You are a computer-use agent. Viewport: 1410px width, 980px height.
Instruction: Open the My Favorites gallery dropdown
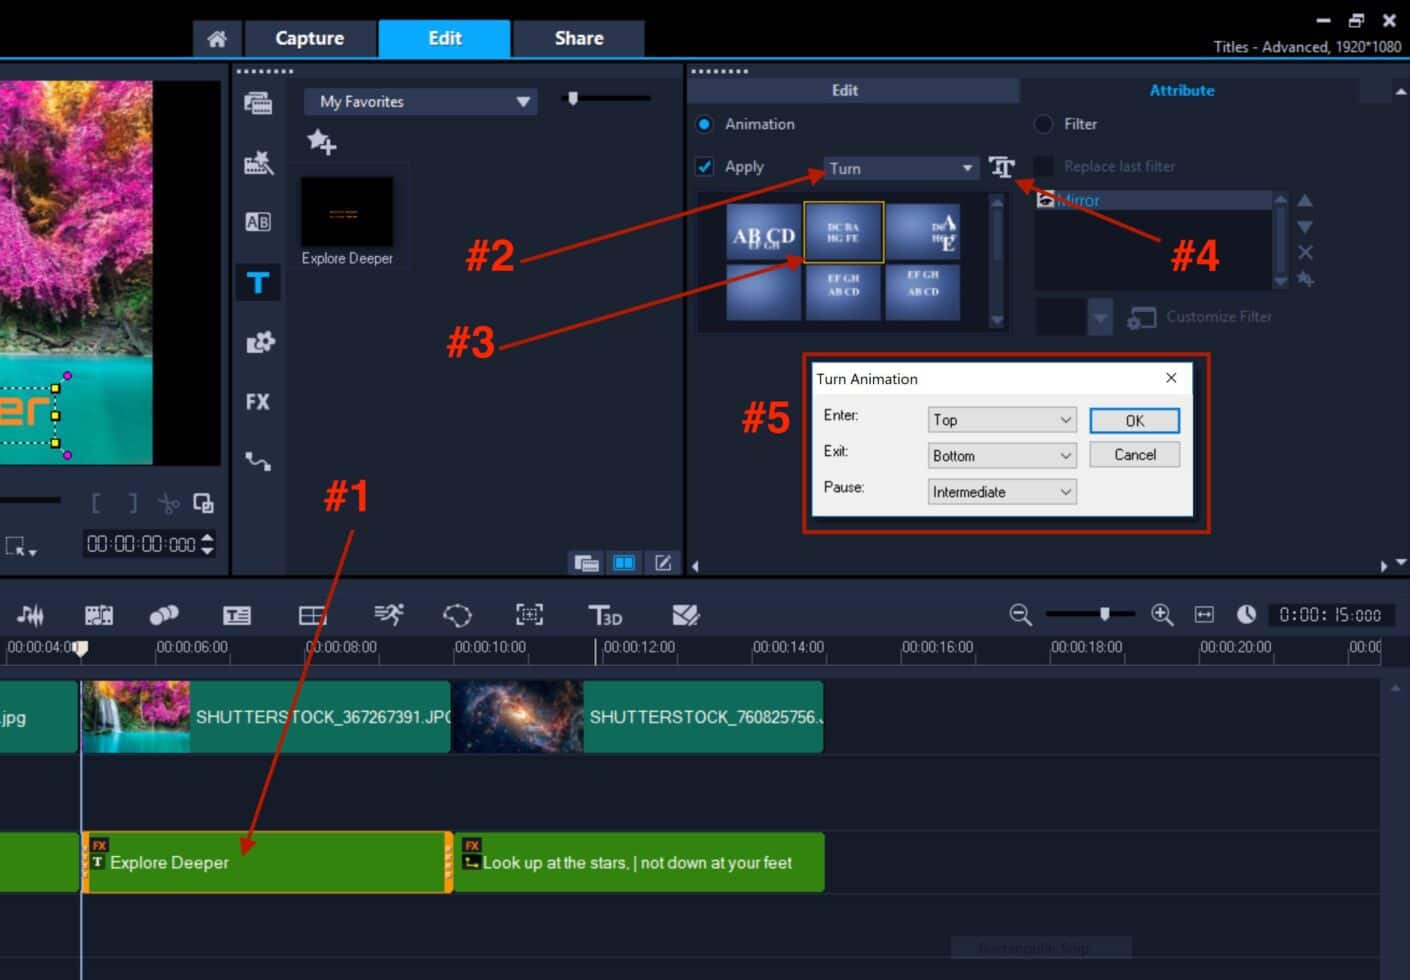point(521,101)
